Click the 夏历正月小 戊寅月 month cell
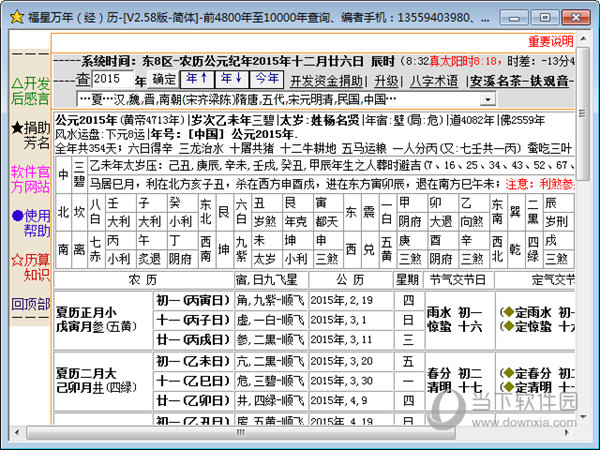 coord(103,320)
